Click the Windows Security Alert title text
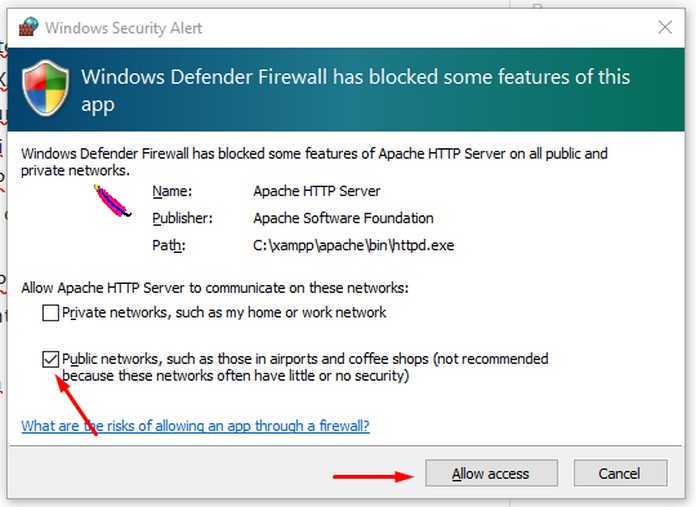The image size is (696, 507). (x=123, y=28)
